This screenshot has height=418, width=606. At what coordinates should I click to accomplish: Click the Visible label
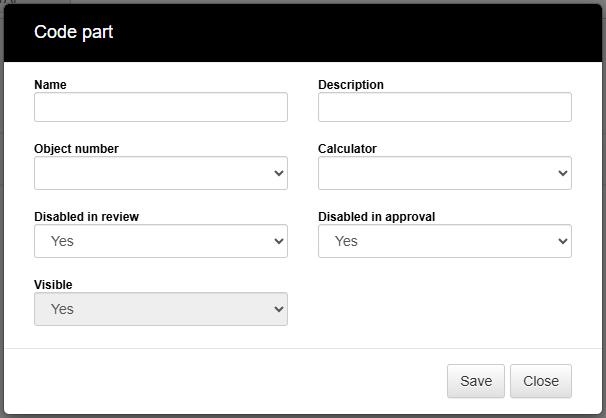pos(53,285)
